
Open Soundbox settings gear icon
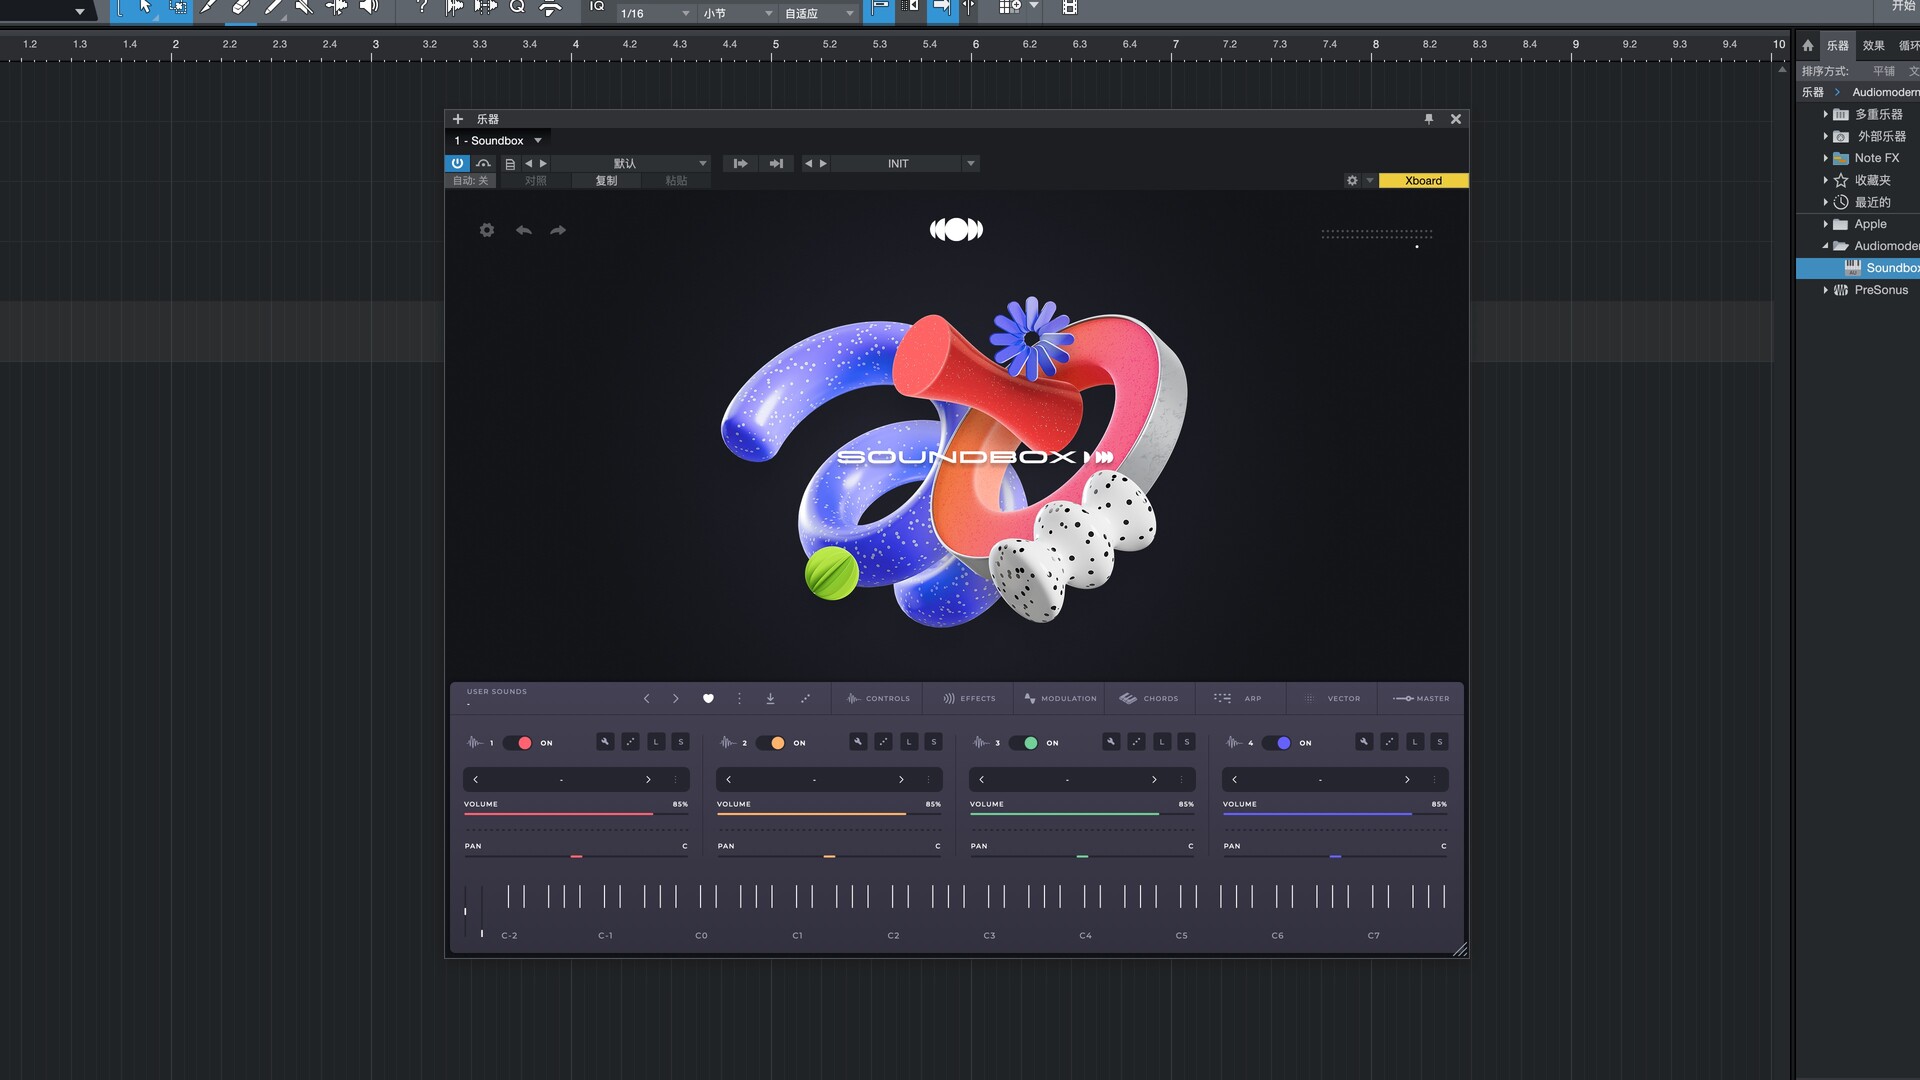487,230
